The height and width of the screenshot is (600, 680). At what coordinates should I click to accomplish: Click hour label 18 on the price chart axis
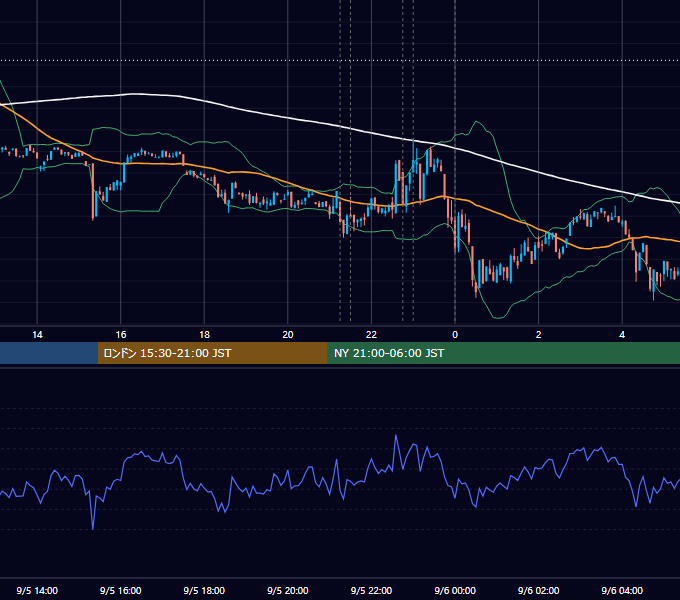[204, 335]
